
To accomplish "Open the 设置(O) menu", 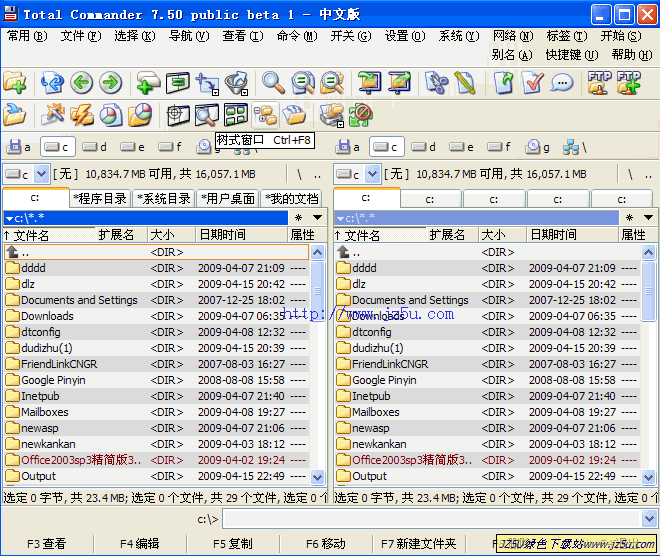I will (405, 36).
